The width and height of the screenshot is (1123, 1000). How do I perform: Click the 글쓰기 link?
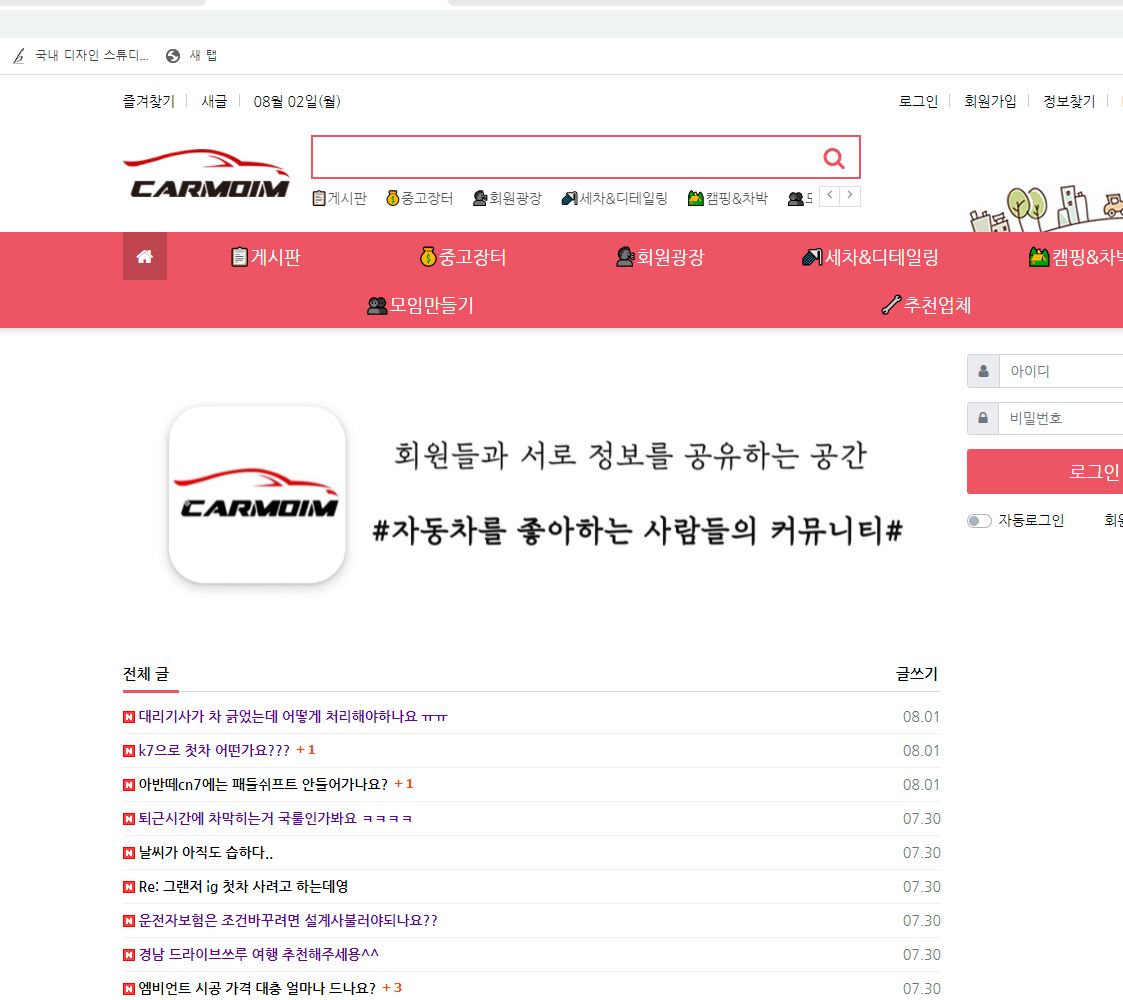[917, 674]
